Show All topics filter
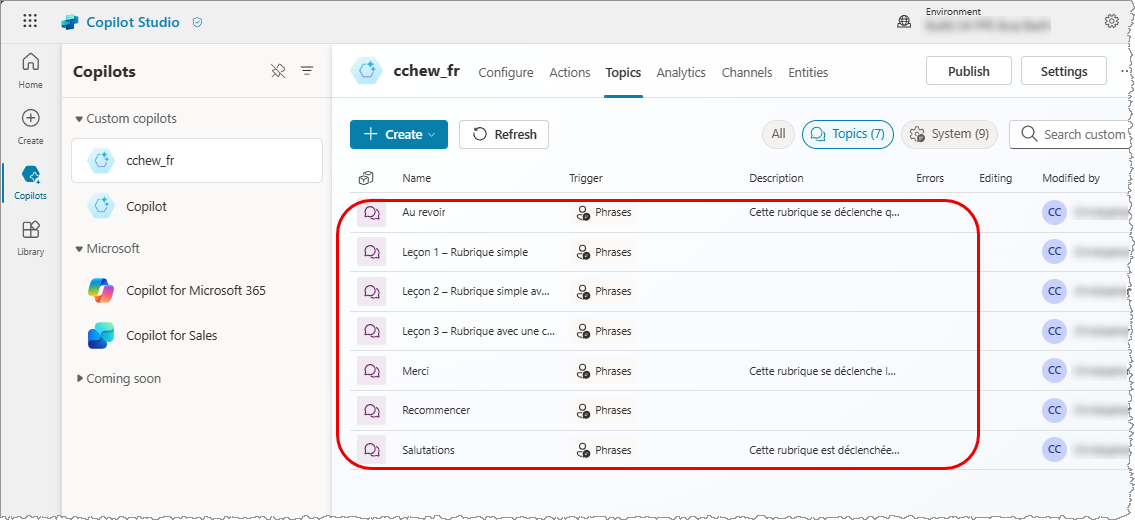The height and width of the screenshot is (520, 1135). click(778, 134)
